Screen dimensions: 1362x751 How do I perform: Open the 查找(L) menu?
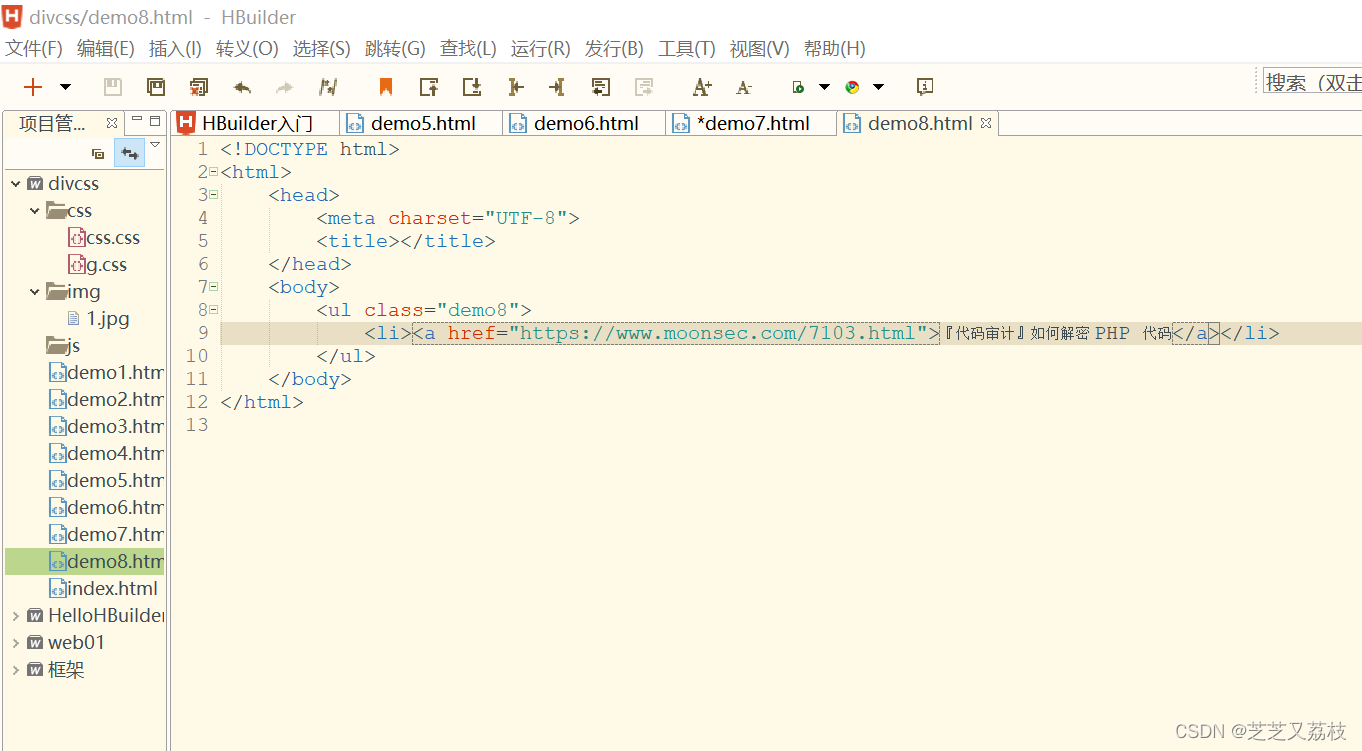(468, 48)
